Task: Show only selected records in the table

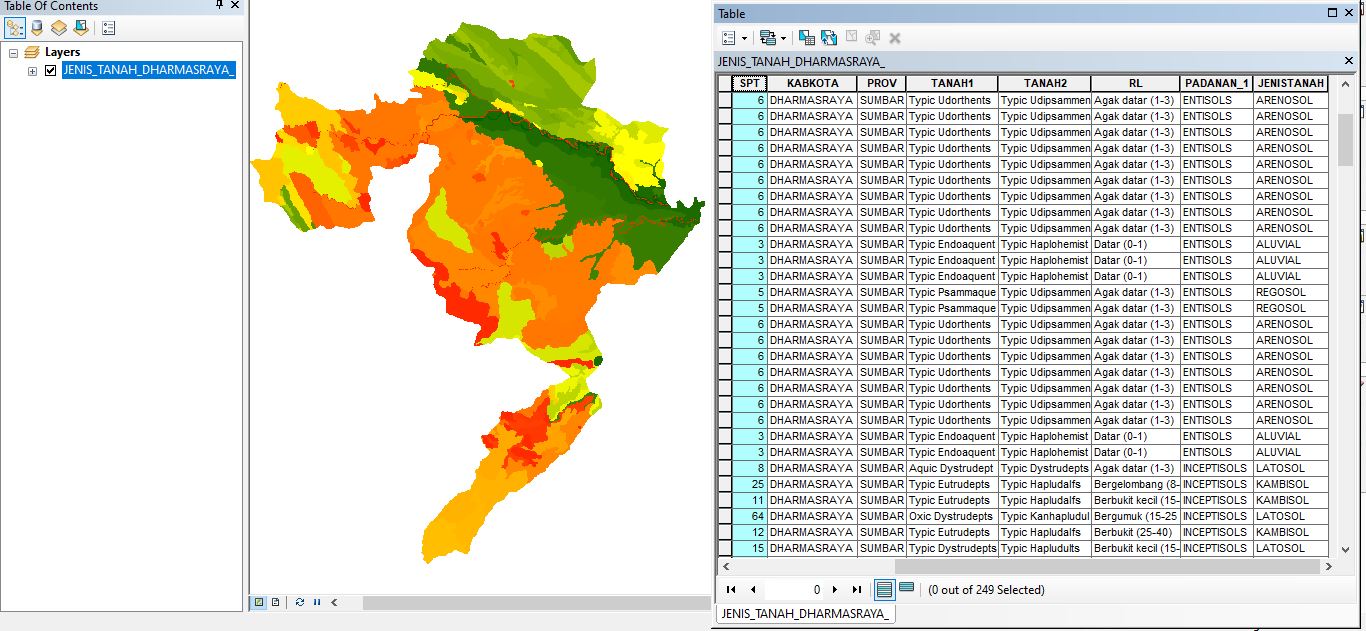Action: [x=906, y=589]
